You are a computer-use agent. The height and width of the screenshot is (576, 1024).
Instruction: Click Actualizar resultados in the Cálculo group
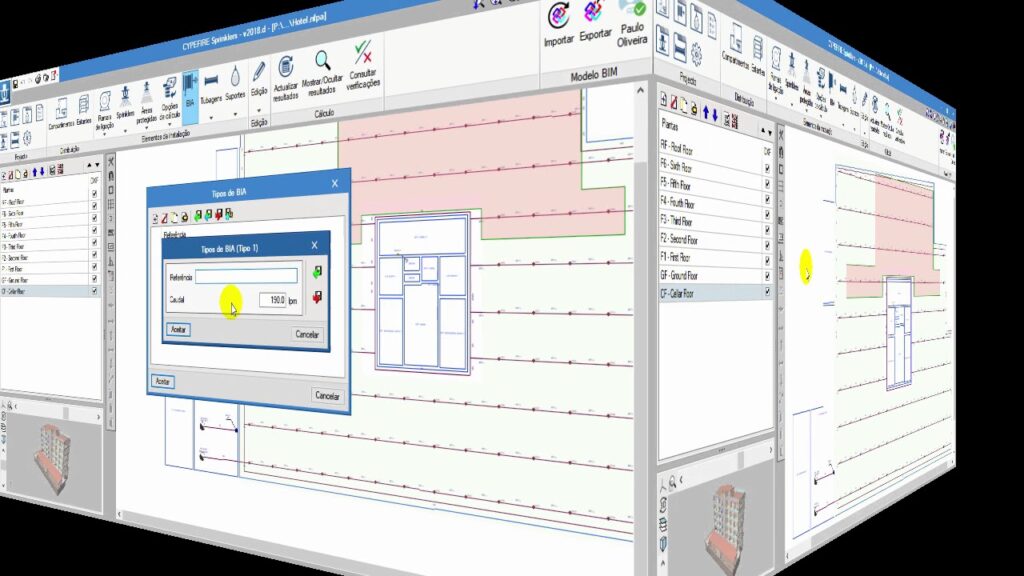coord(285,67)
